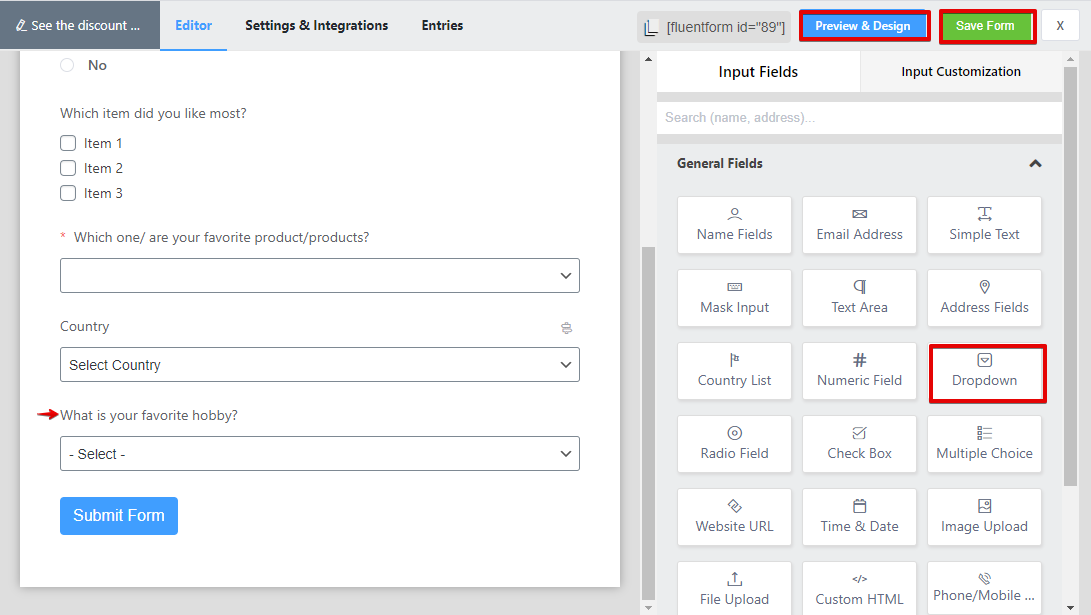Open Preview & Design
Screen dimensions: 1091x615
click(863, 26)
